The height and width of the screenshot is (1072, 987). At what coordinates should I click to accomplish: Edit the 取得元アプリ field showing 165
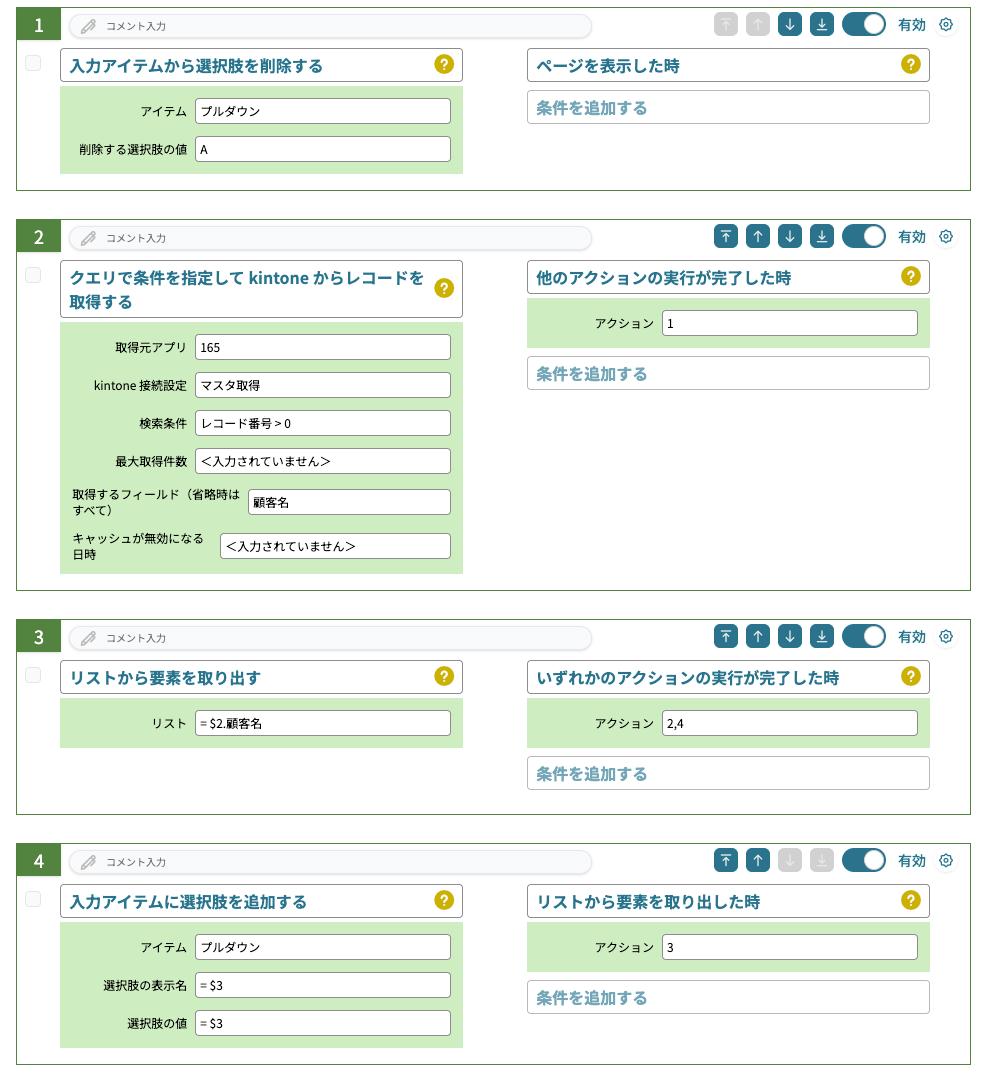323,347
